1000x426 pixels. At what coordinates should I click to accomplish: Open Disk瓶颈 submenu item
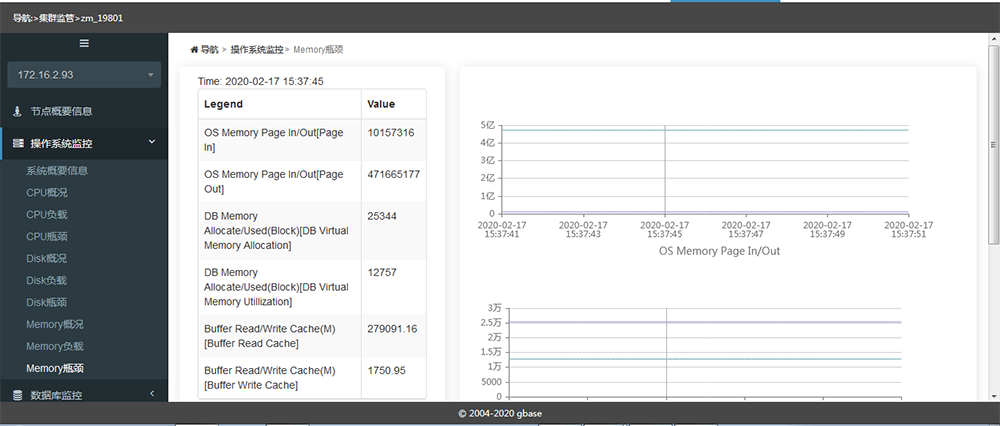(46, 302)
